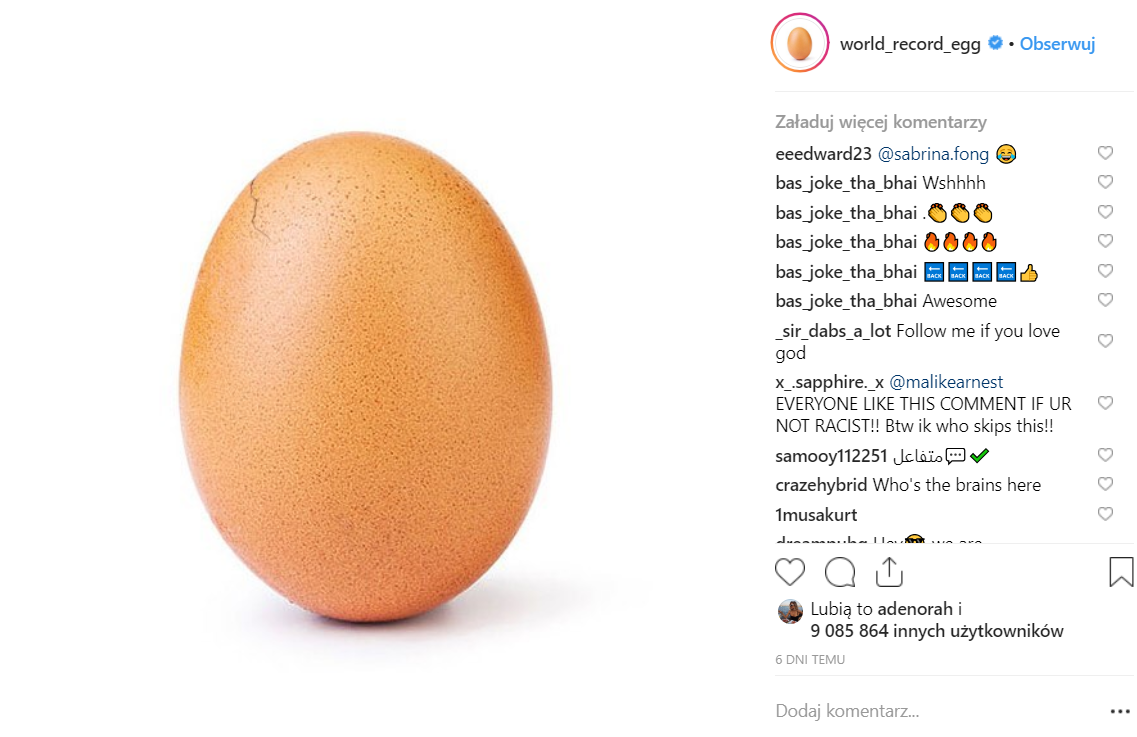Click the world_record_egg profile avatar

[x=799, y=44]
